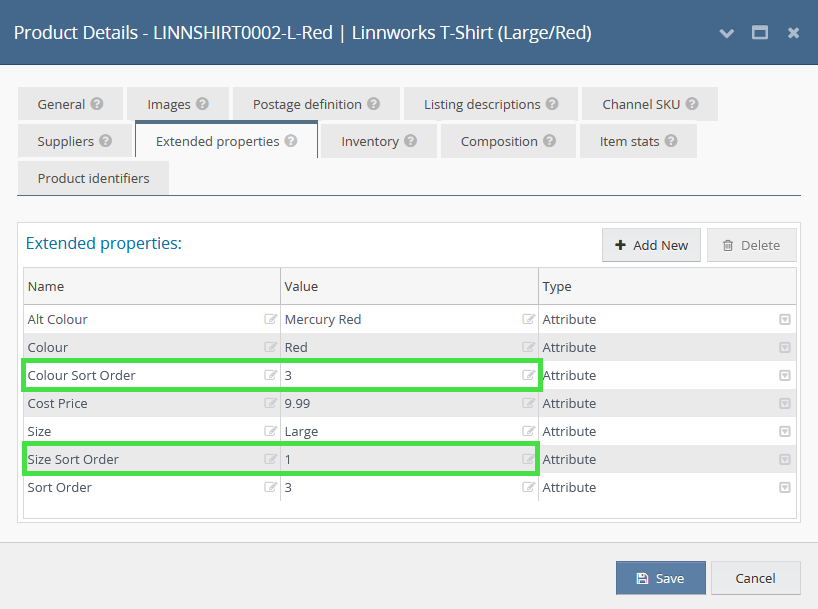818x609 pixels.
Task: Open Type dropdown for Alt Colour row
Action: click(785, 319)
